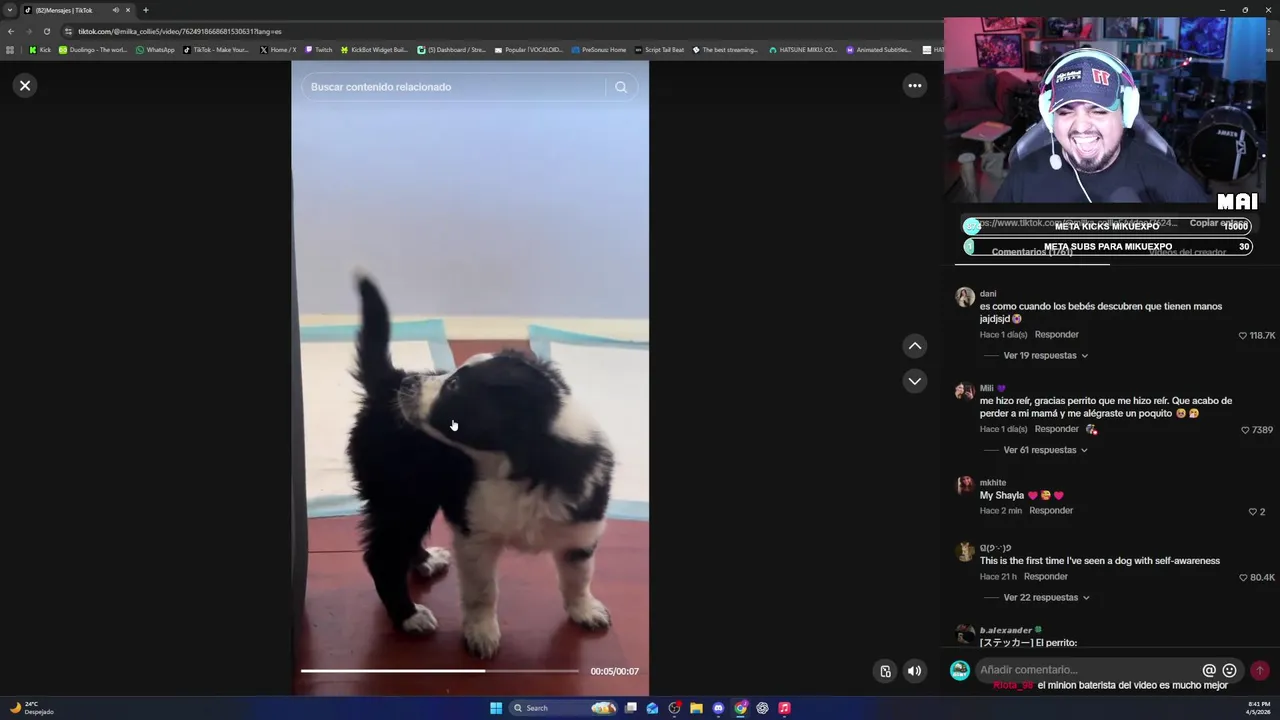This screenshot has height=720, width=1280.
Task: Click the address bar URL
Action: [x=180, y=31]
